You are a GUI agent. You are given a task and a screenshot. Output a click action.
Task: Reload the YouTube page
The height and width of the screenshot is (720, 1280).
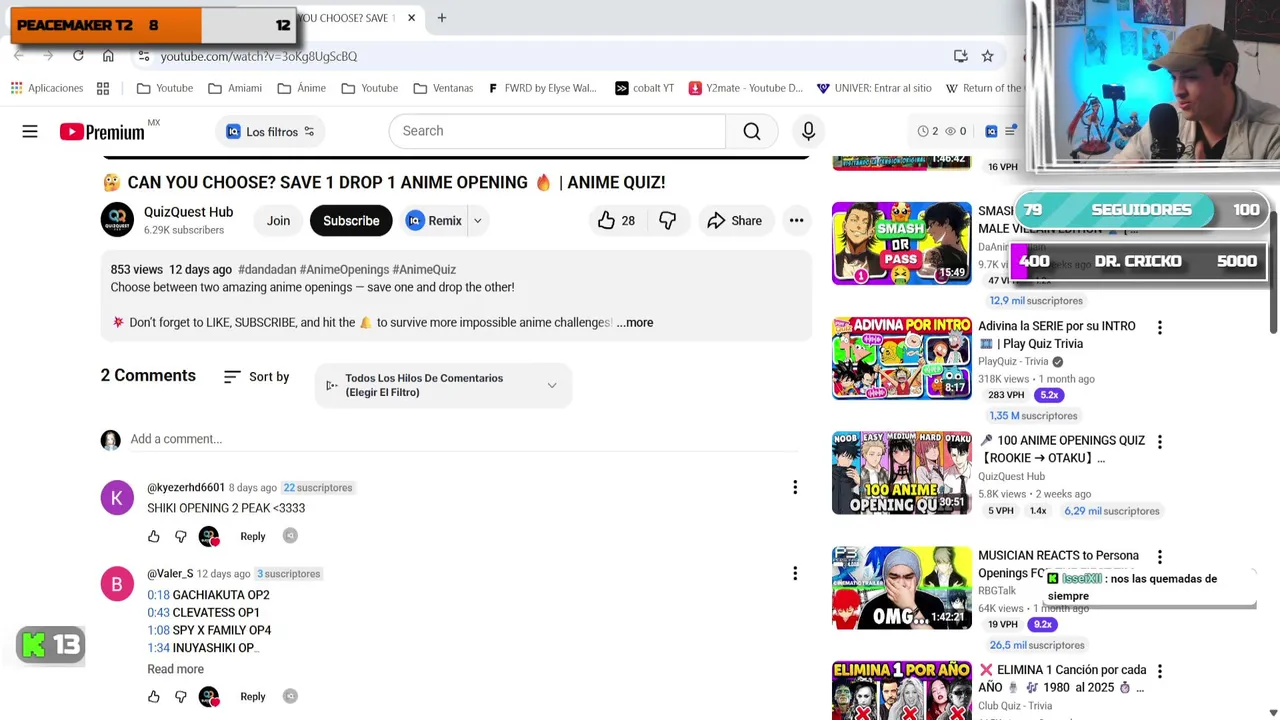[x=78, y=56]
